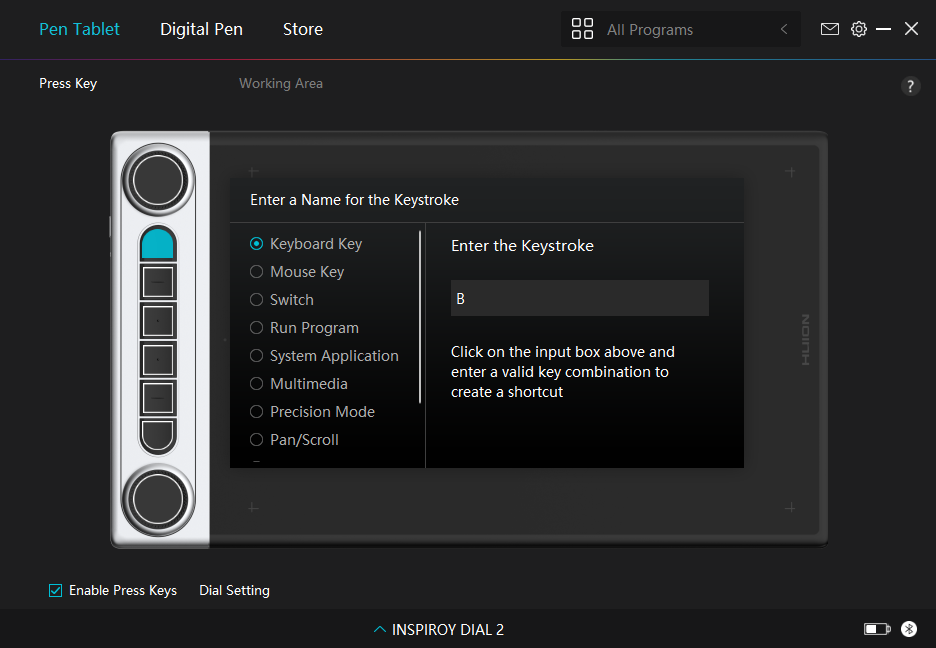Select the rounded bottom press key
The width and height of the screenshot is (936, 648).
[158, 435]
